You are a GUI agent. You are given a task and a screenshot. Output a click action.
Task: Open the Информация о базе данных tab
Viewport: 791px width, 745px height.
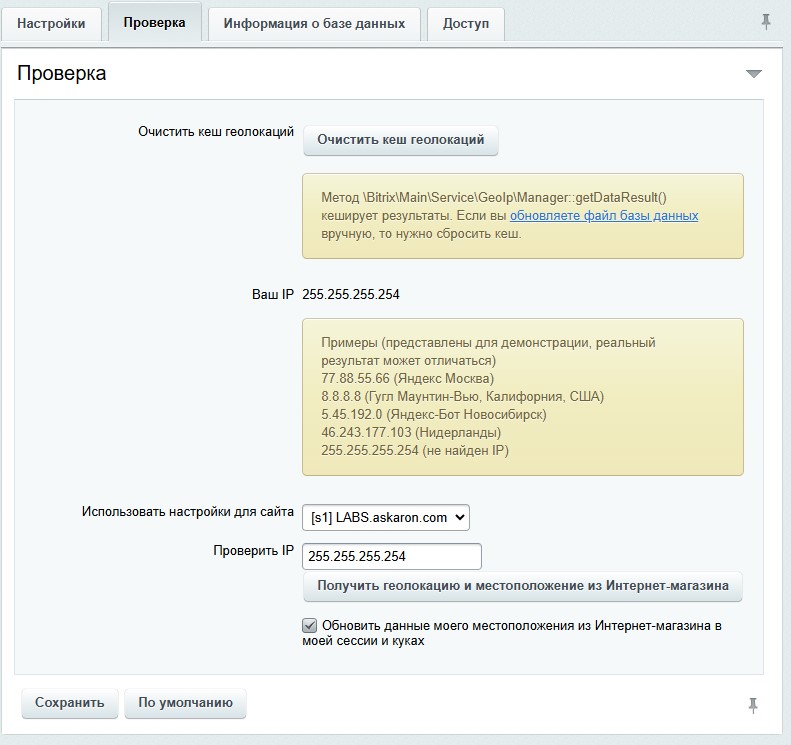[314, 24]
